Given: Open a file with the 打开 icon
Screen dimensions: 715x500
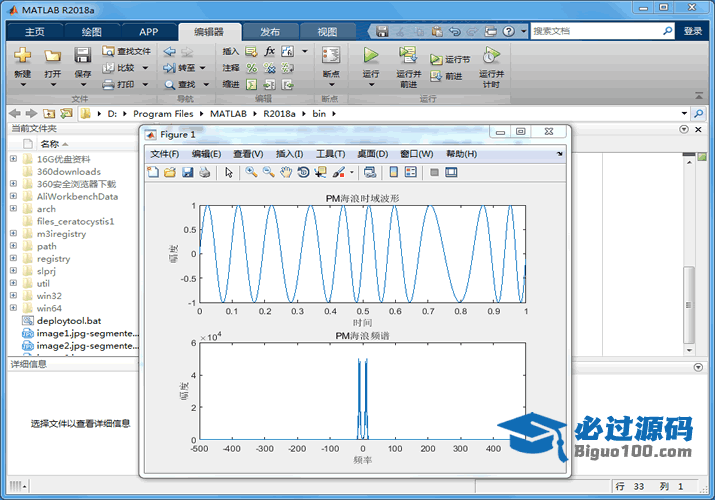Looking at the screenshot, I should click(x=52, y=56).
